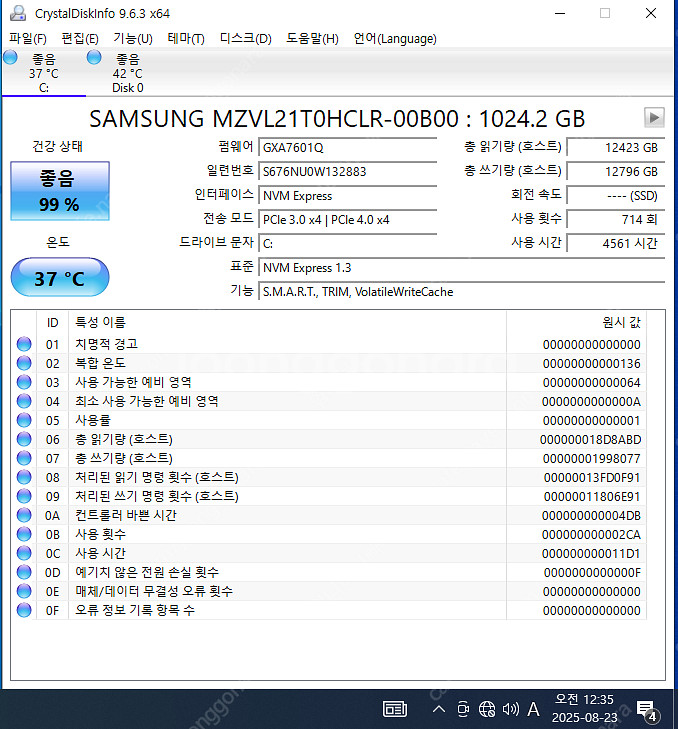The height and width of the screenshot is (729, 678).
Task: Click status orb of attribute 01 치명적 경고
Action: 24,344
